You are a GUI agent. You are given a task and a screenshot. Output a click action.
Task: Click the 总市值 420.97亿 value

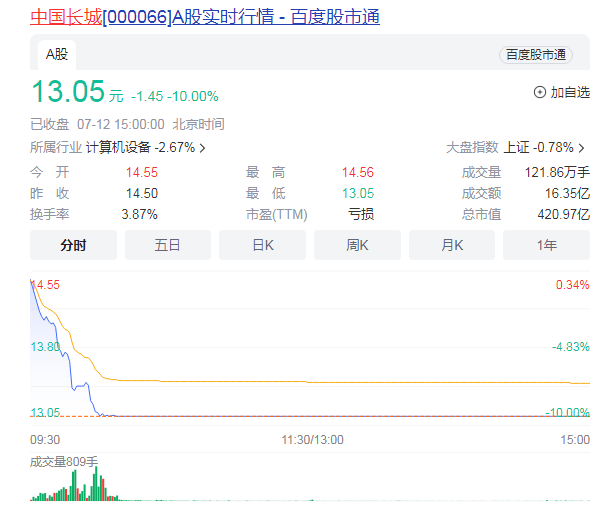click(x=566, y=214)
